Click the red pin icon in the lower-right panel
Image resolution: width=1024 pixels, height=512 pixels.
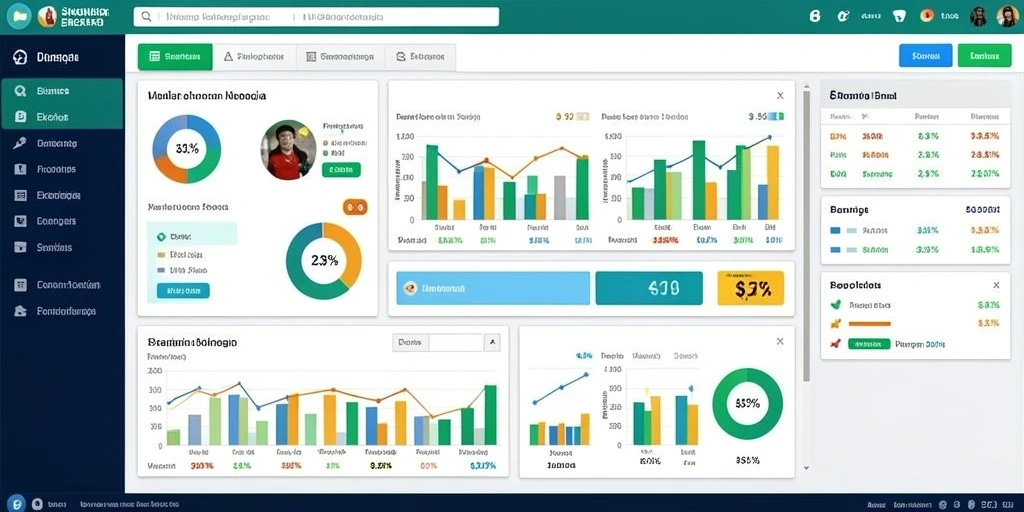[834, 344]
